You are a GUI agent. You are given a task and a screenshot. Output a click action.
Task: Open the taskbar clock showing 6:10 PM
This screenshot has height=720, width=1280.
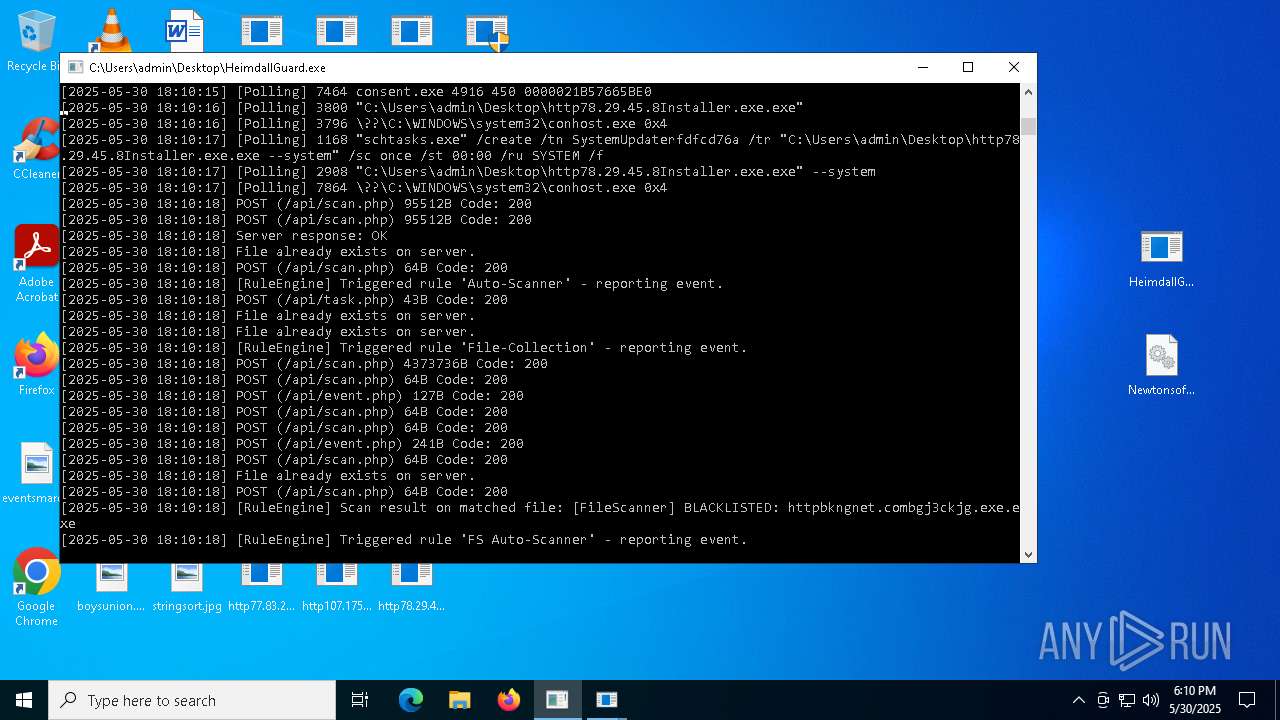click(1195, 700)
